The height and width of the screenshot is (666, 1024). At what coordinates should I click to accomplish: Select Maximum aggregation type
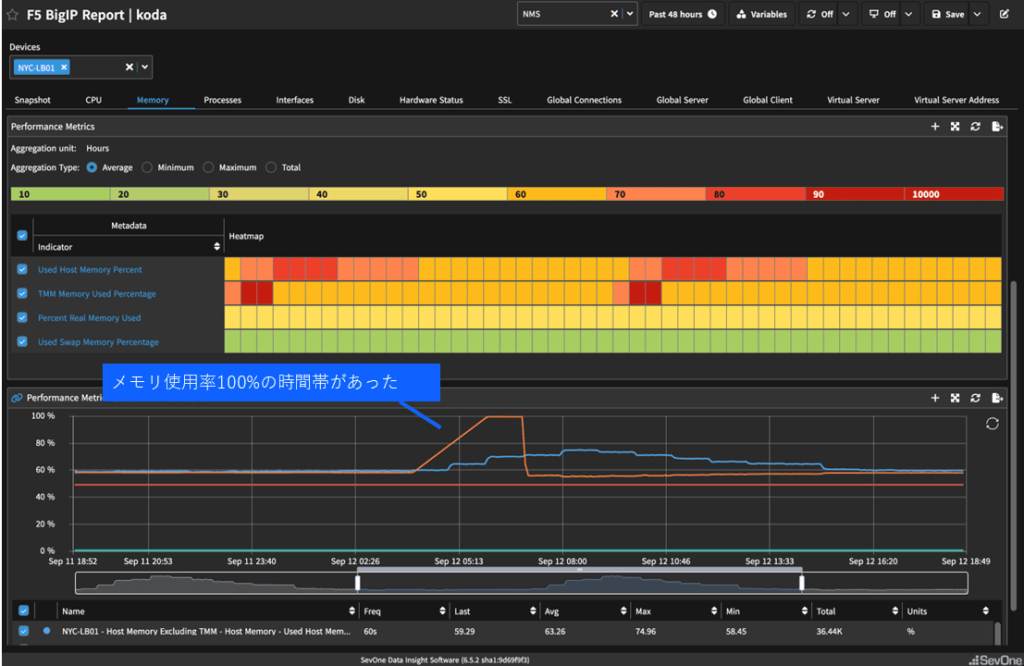click(x=209, y=168)
